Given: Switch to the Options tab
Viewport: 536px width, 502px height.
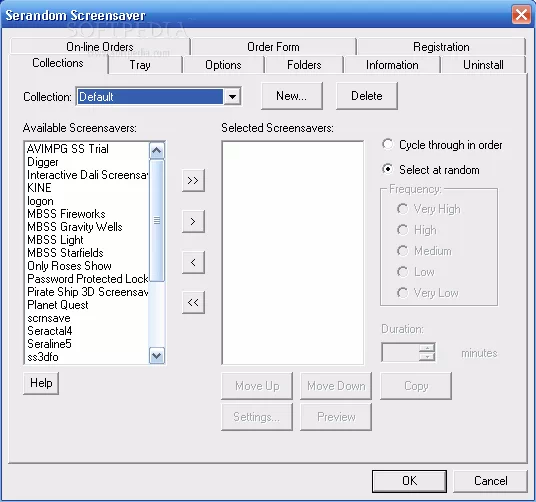Looking at the screenshot, I should pyautogui.click(x=223, y=65).
